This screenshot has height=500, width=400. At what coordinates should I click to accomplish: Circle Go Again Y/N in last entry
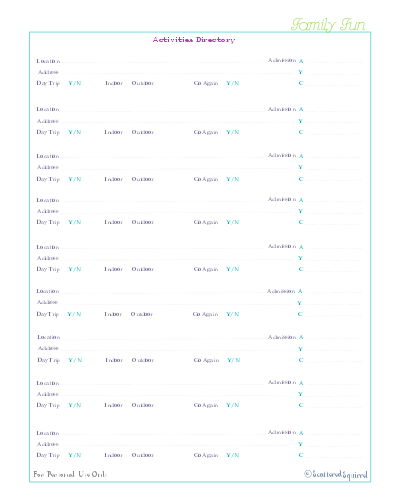(233, 455)
